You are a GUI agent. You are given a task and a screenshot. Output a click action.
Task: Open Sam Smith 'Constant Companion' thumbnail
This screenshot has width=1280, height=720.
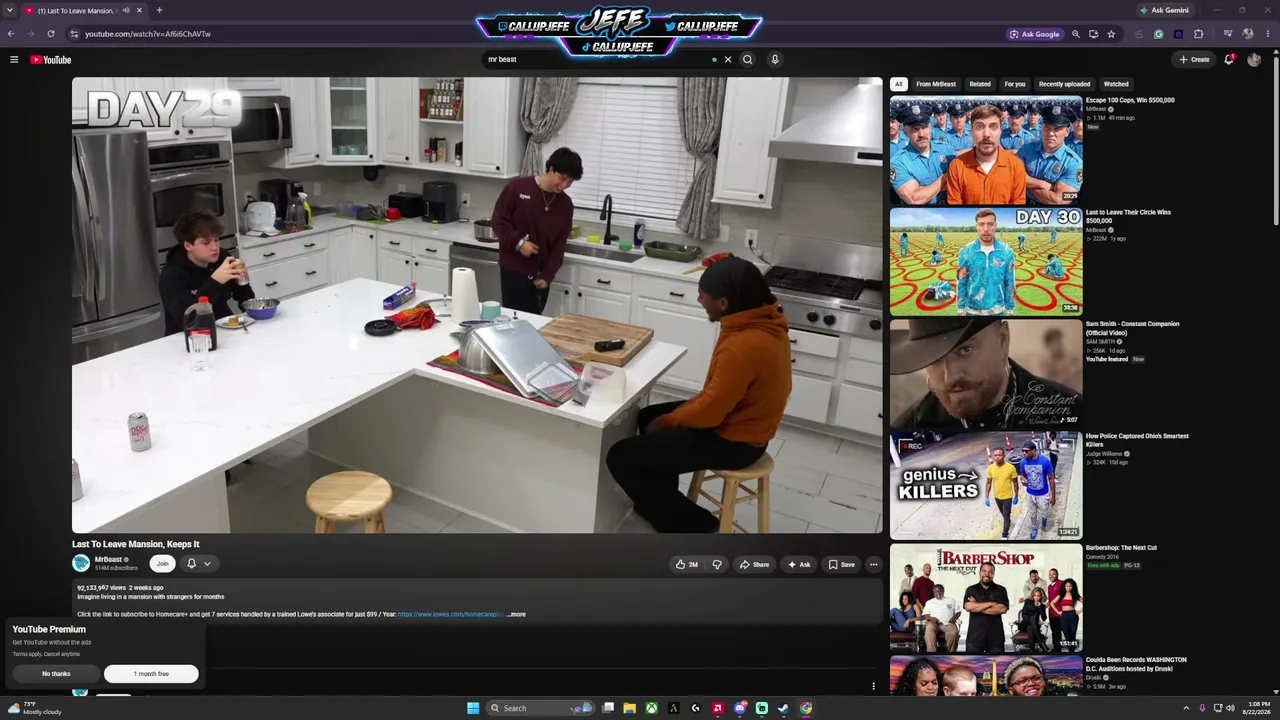[x=986, y=374]
